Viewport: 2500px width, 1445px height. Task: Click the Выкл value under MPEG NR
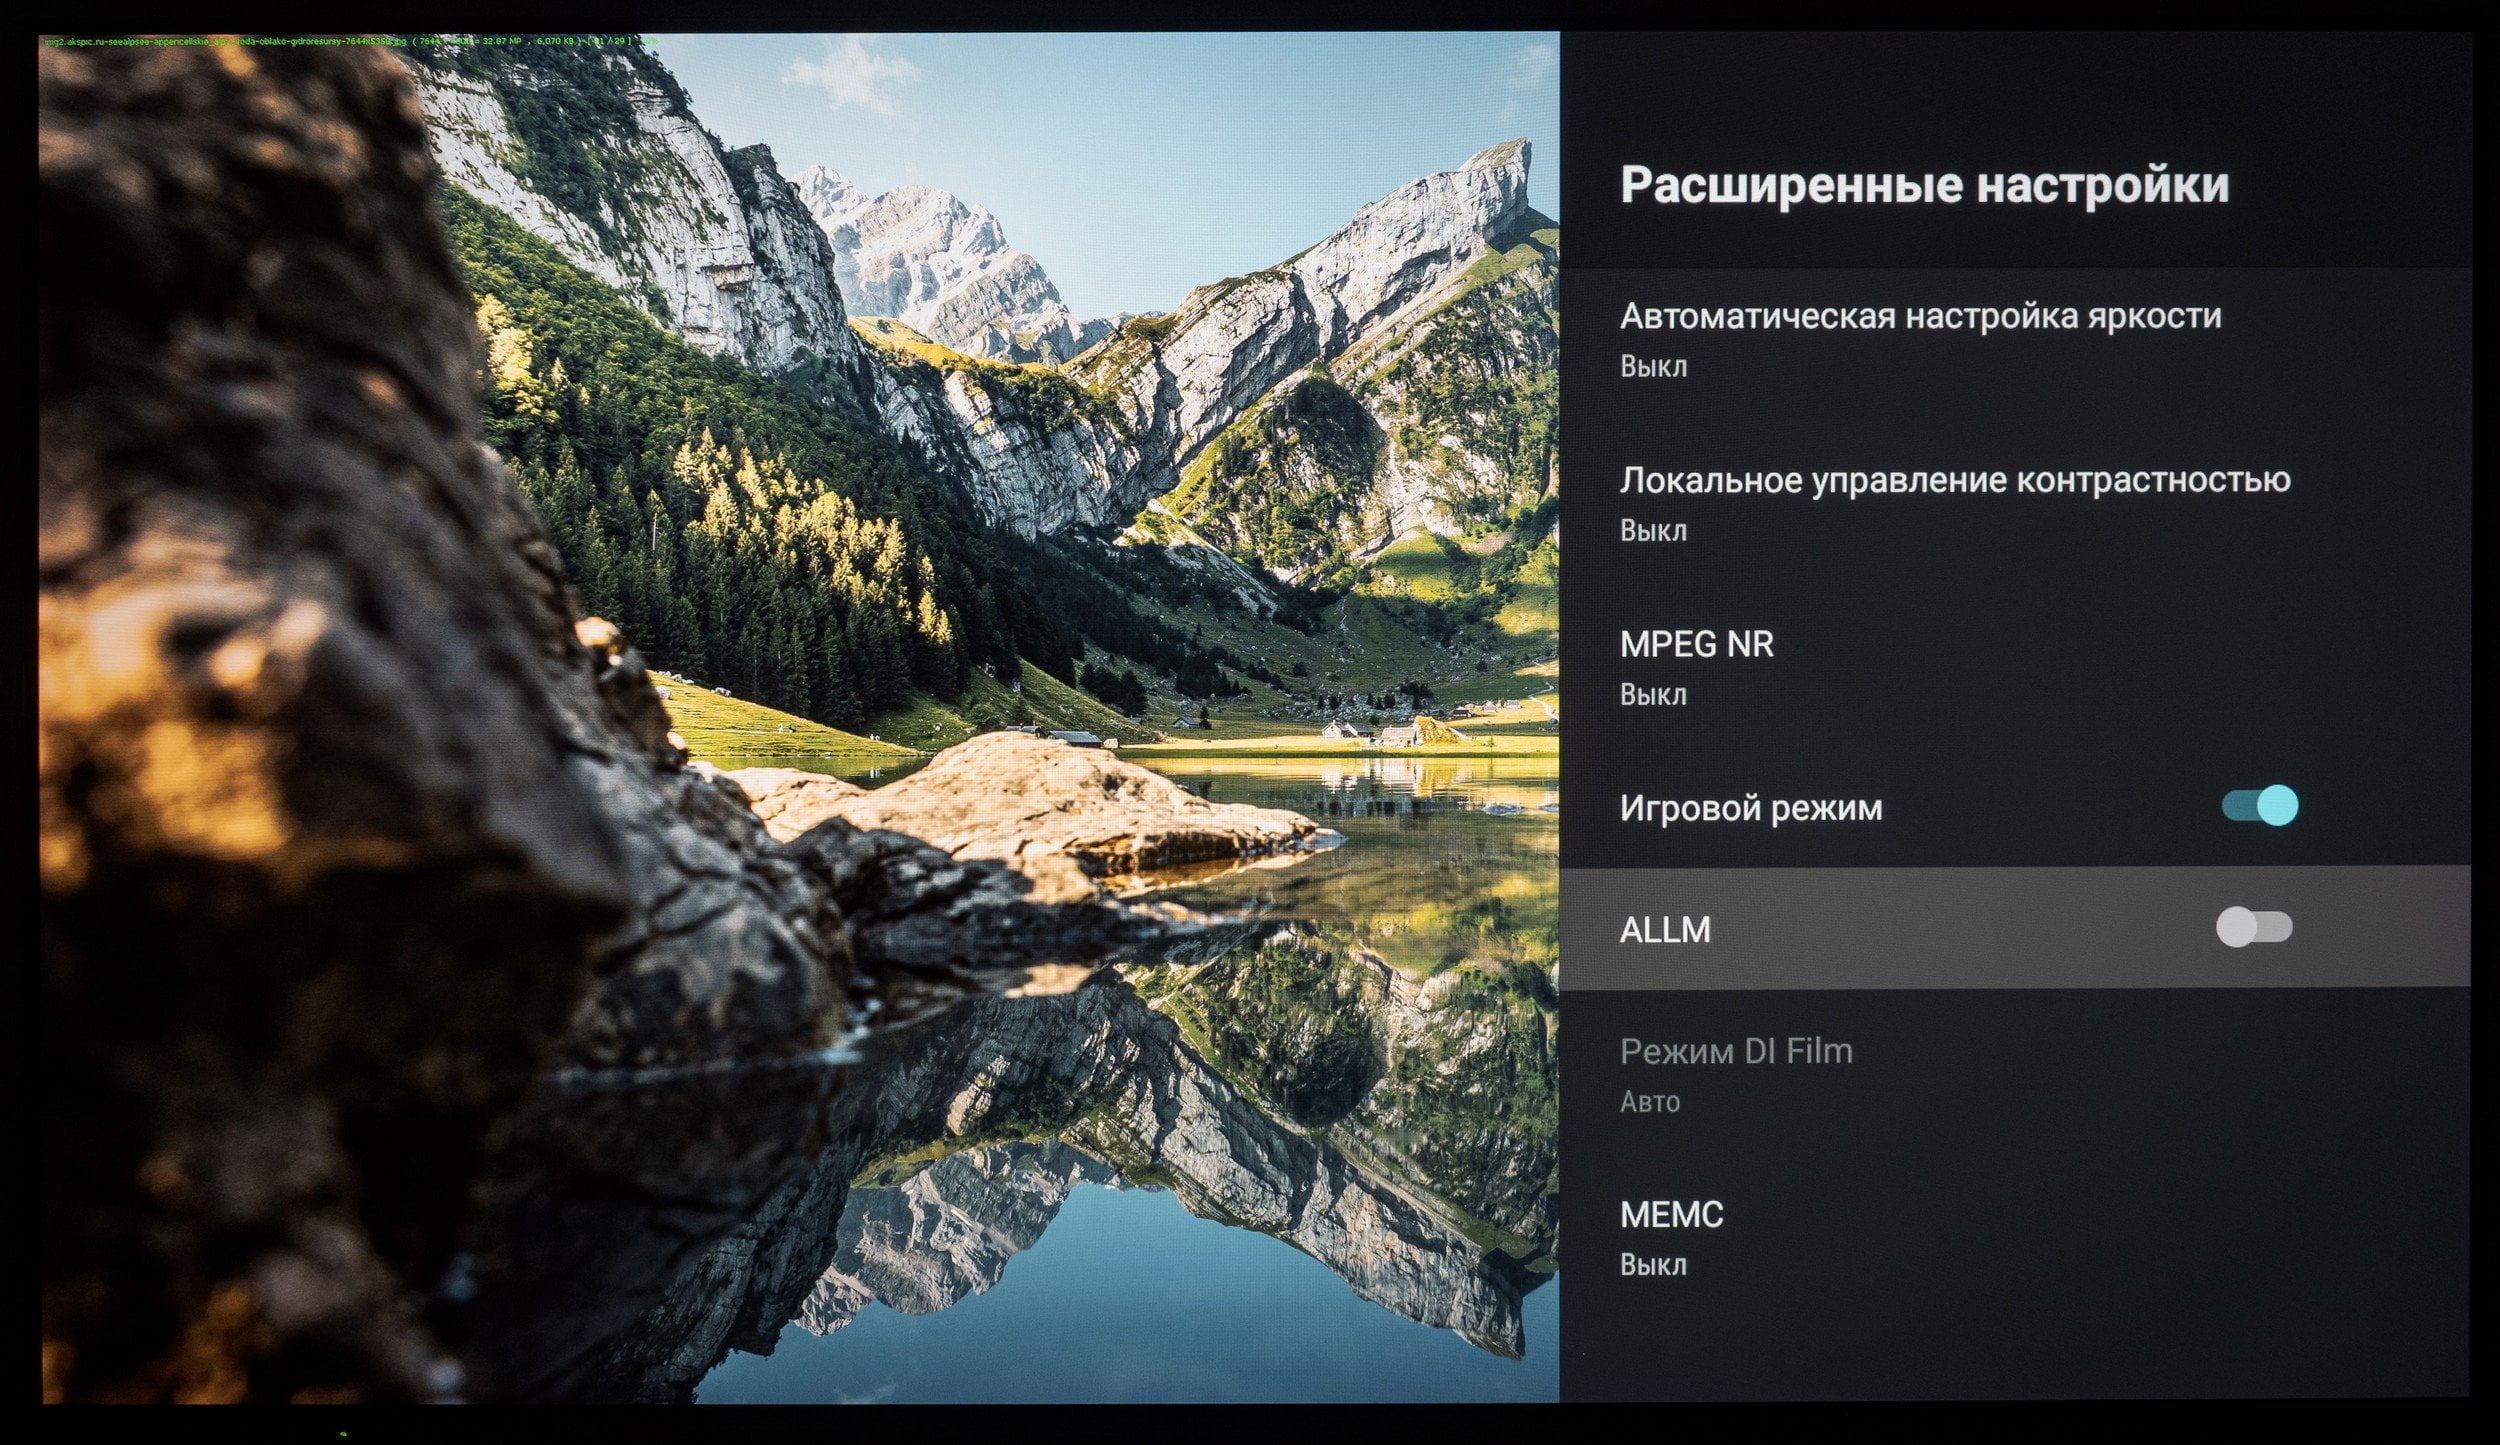(1653, 694)
